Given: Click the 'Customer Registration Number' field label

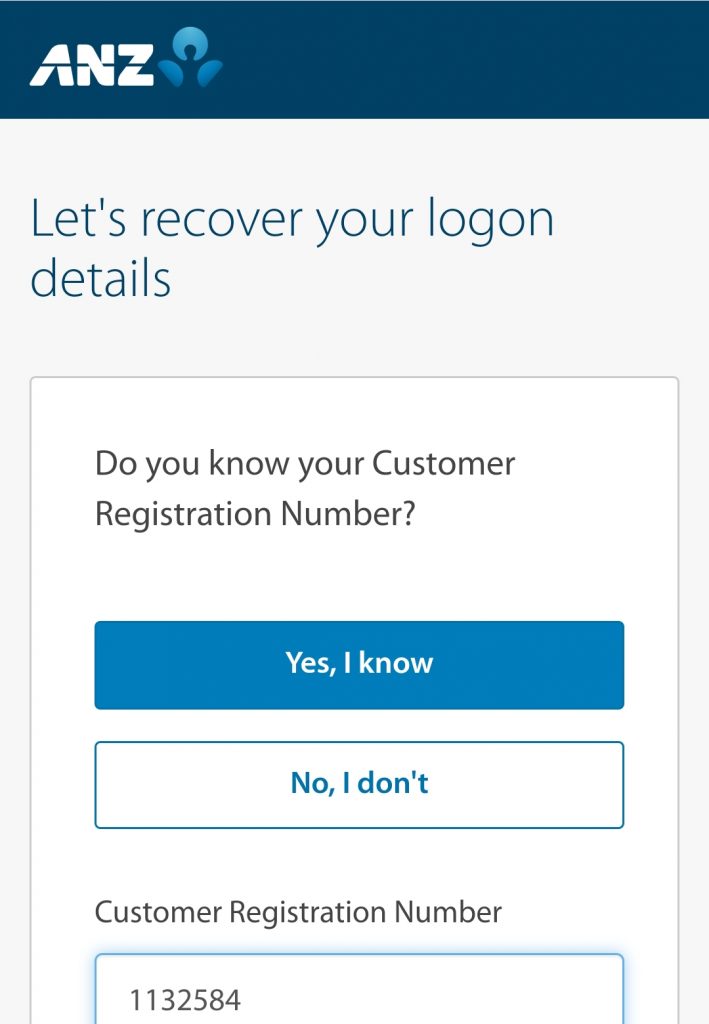Looking at the screenshot, I should click(x=298, y=912).
